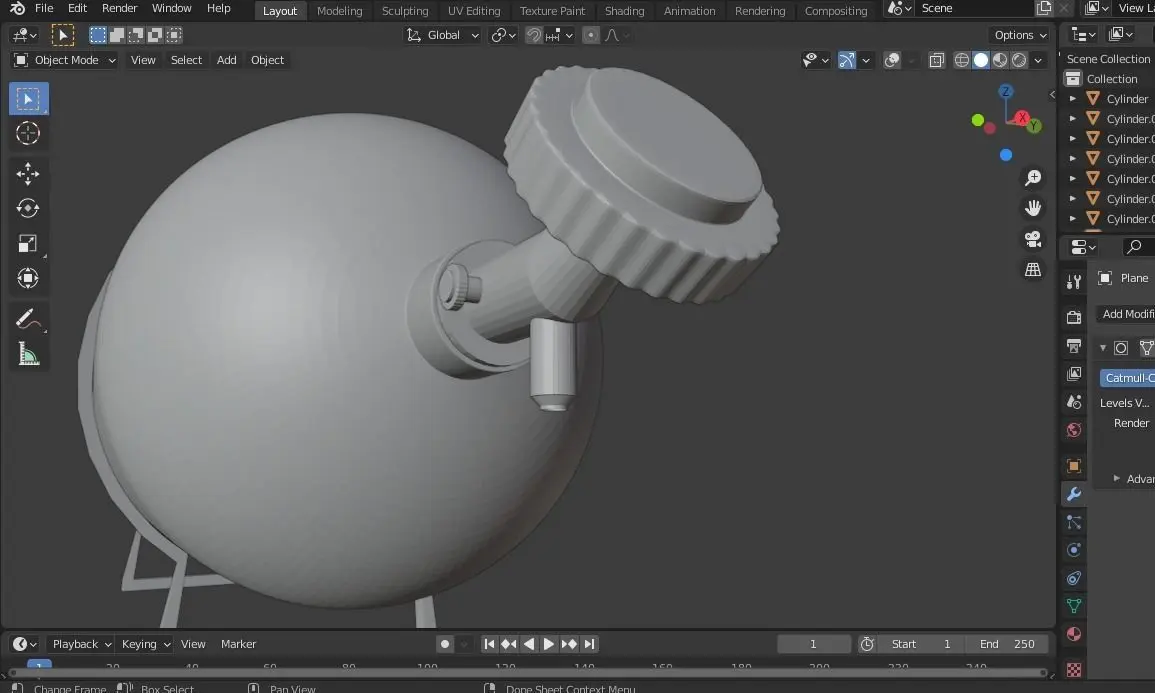Open the Render properties tab
Viewport: 1155px width, 693px height.
tap(1074, 317)
